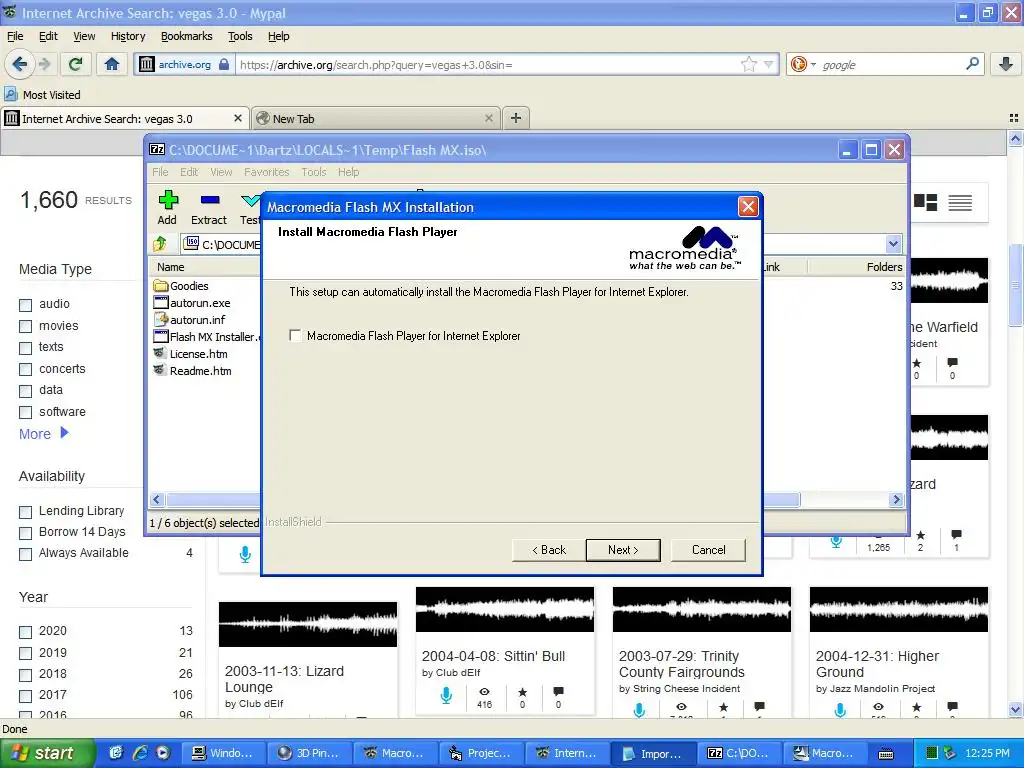Click the Most Visited bookmark icon
1024x768 pixels.
[x=10, y=94]
